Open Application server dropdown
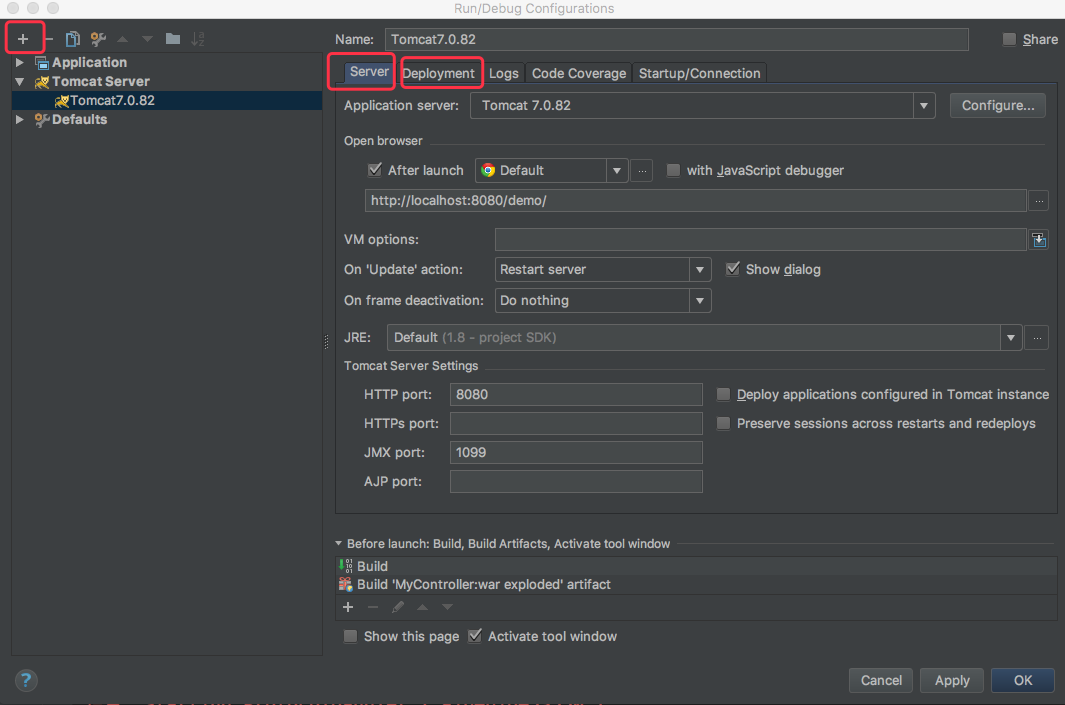The width and height of the screenshot is (1065, 705). point(923,106)
